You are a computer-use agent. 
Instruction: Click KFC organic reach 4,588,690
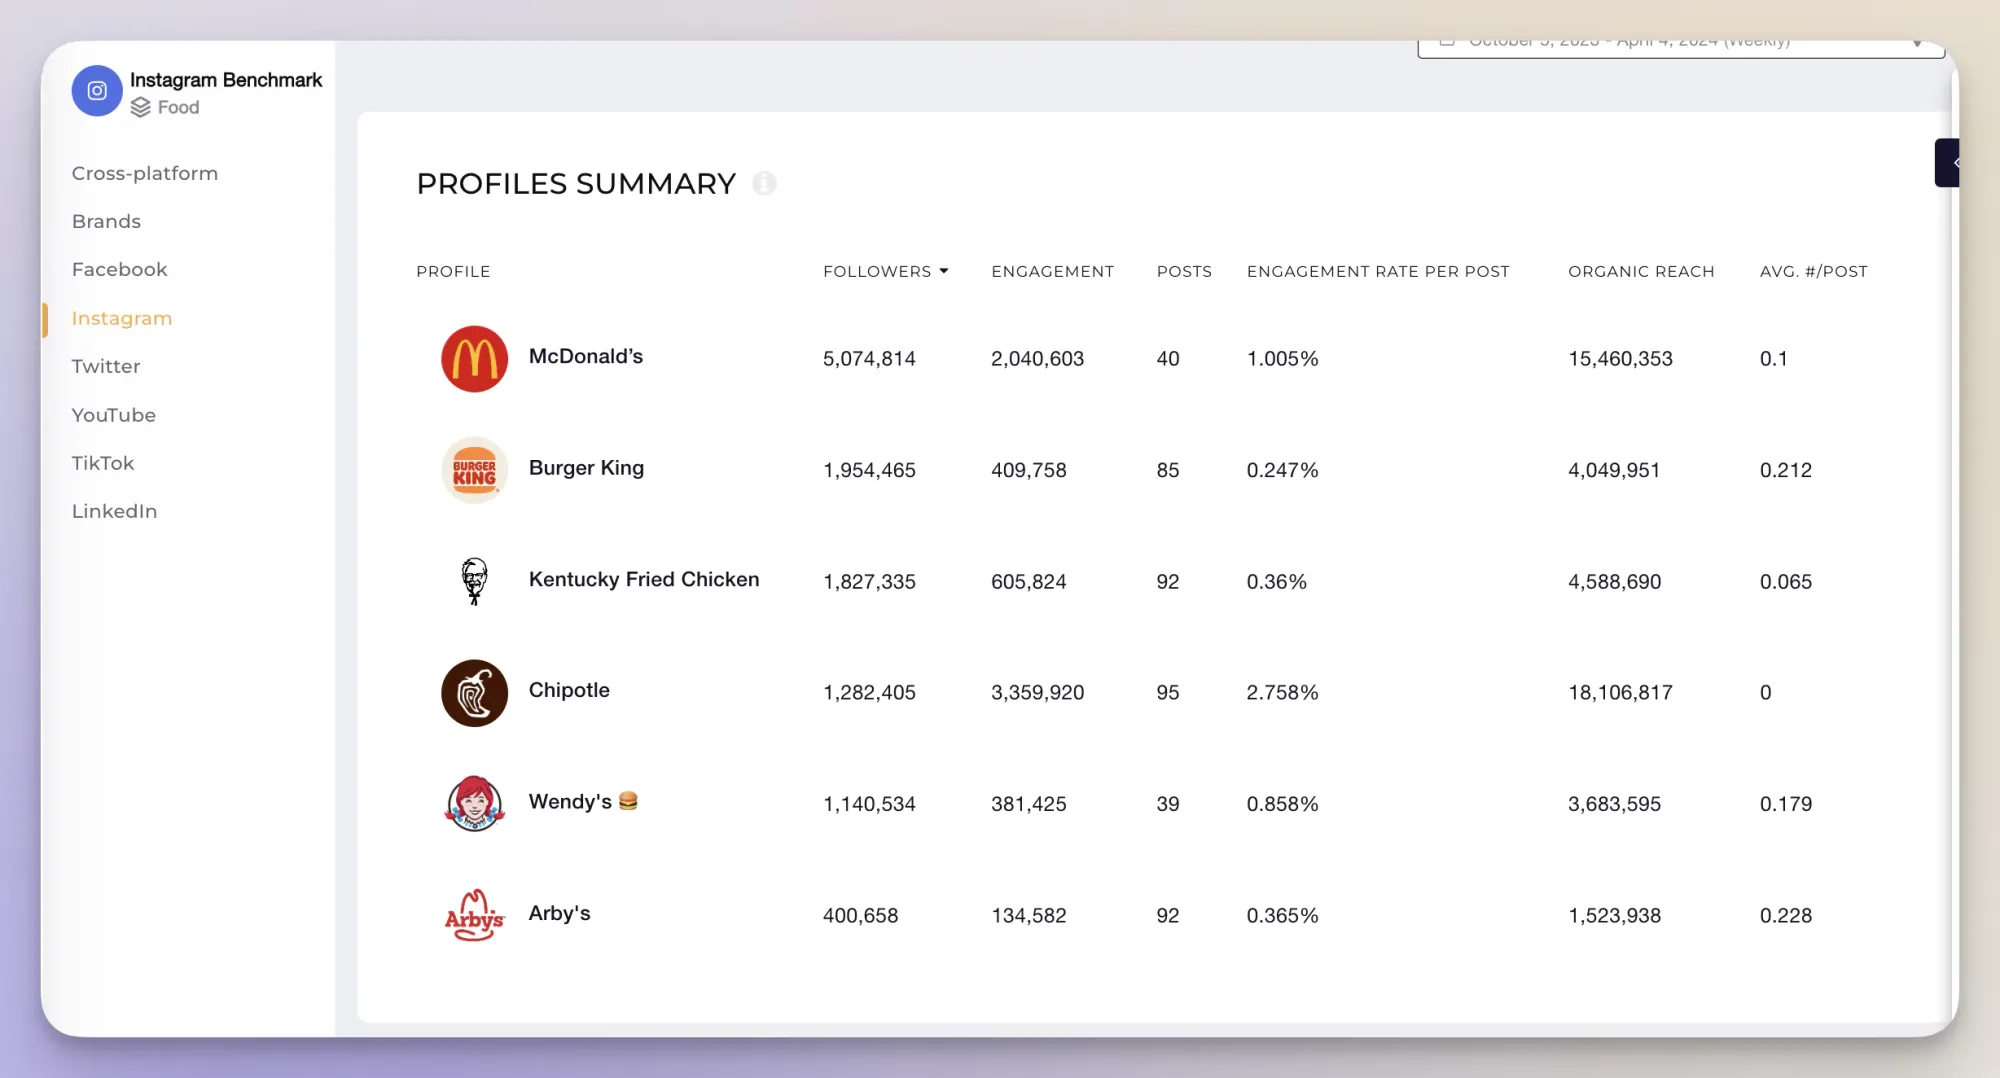click(1614, 581)
